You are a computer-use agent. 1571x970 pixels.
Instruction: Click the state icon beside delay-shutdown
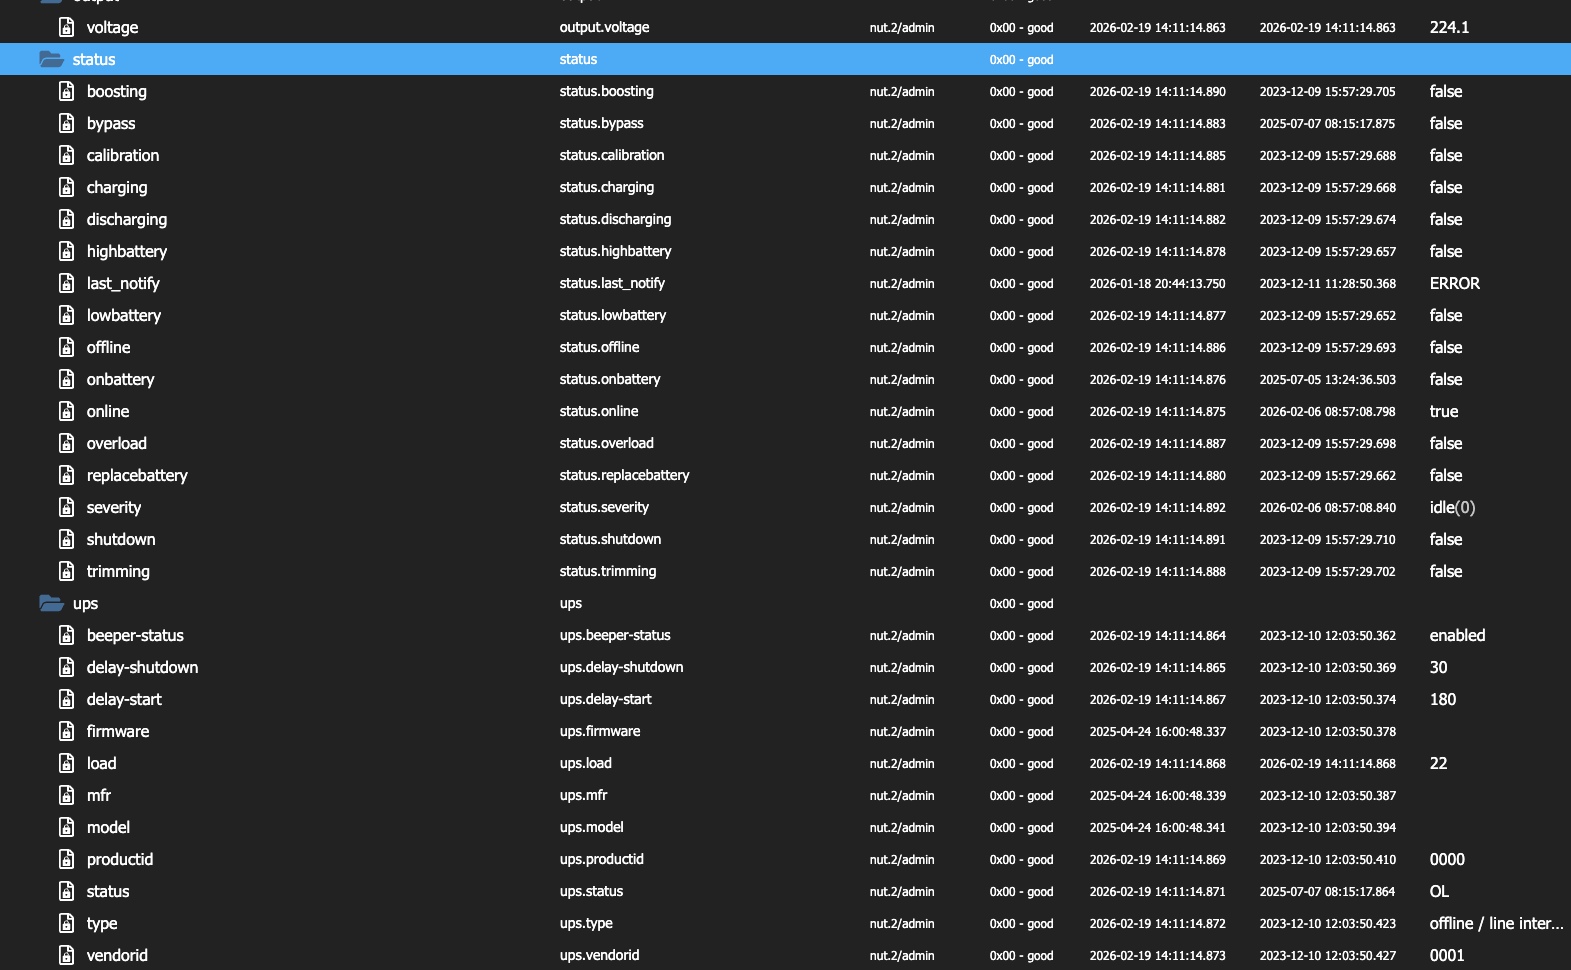[66, 667]
